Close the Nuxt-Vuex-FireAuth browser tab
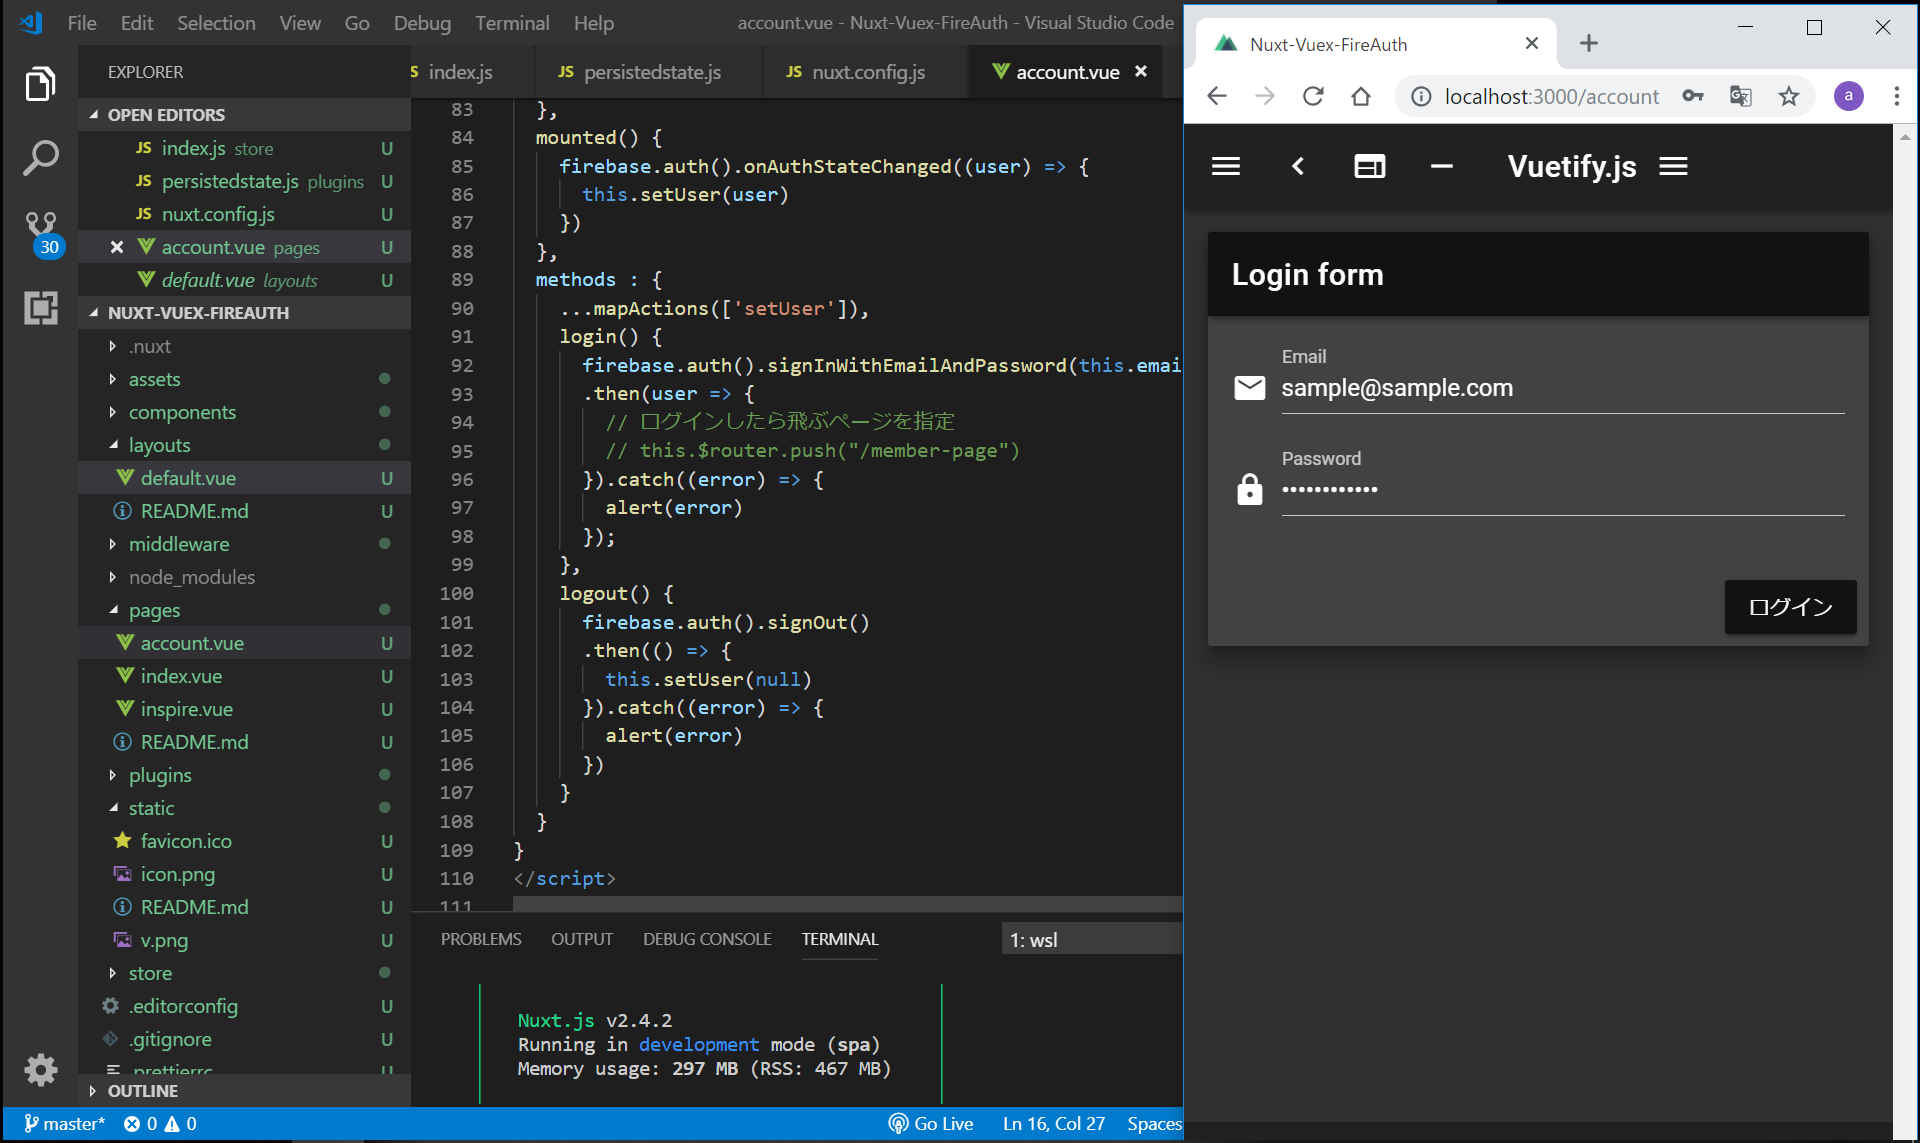1920x1143 pixels. click(1531, 43)
